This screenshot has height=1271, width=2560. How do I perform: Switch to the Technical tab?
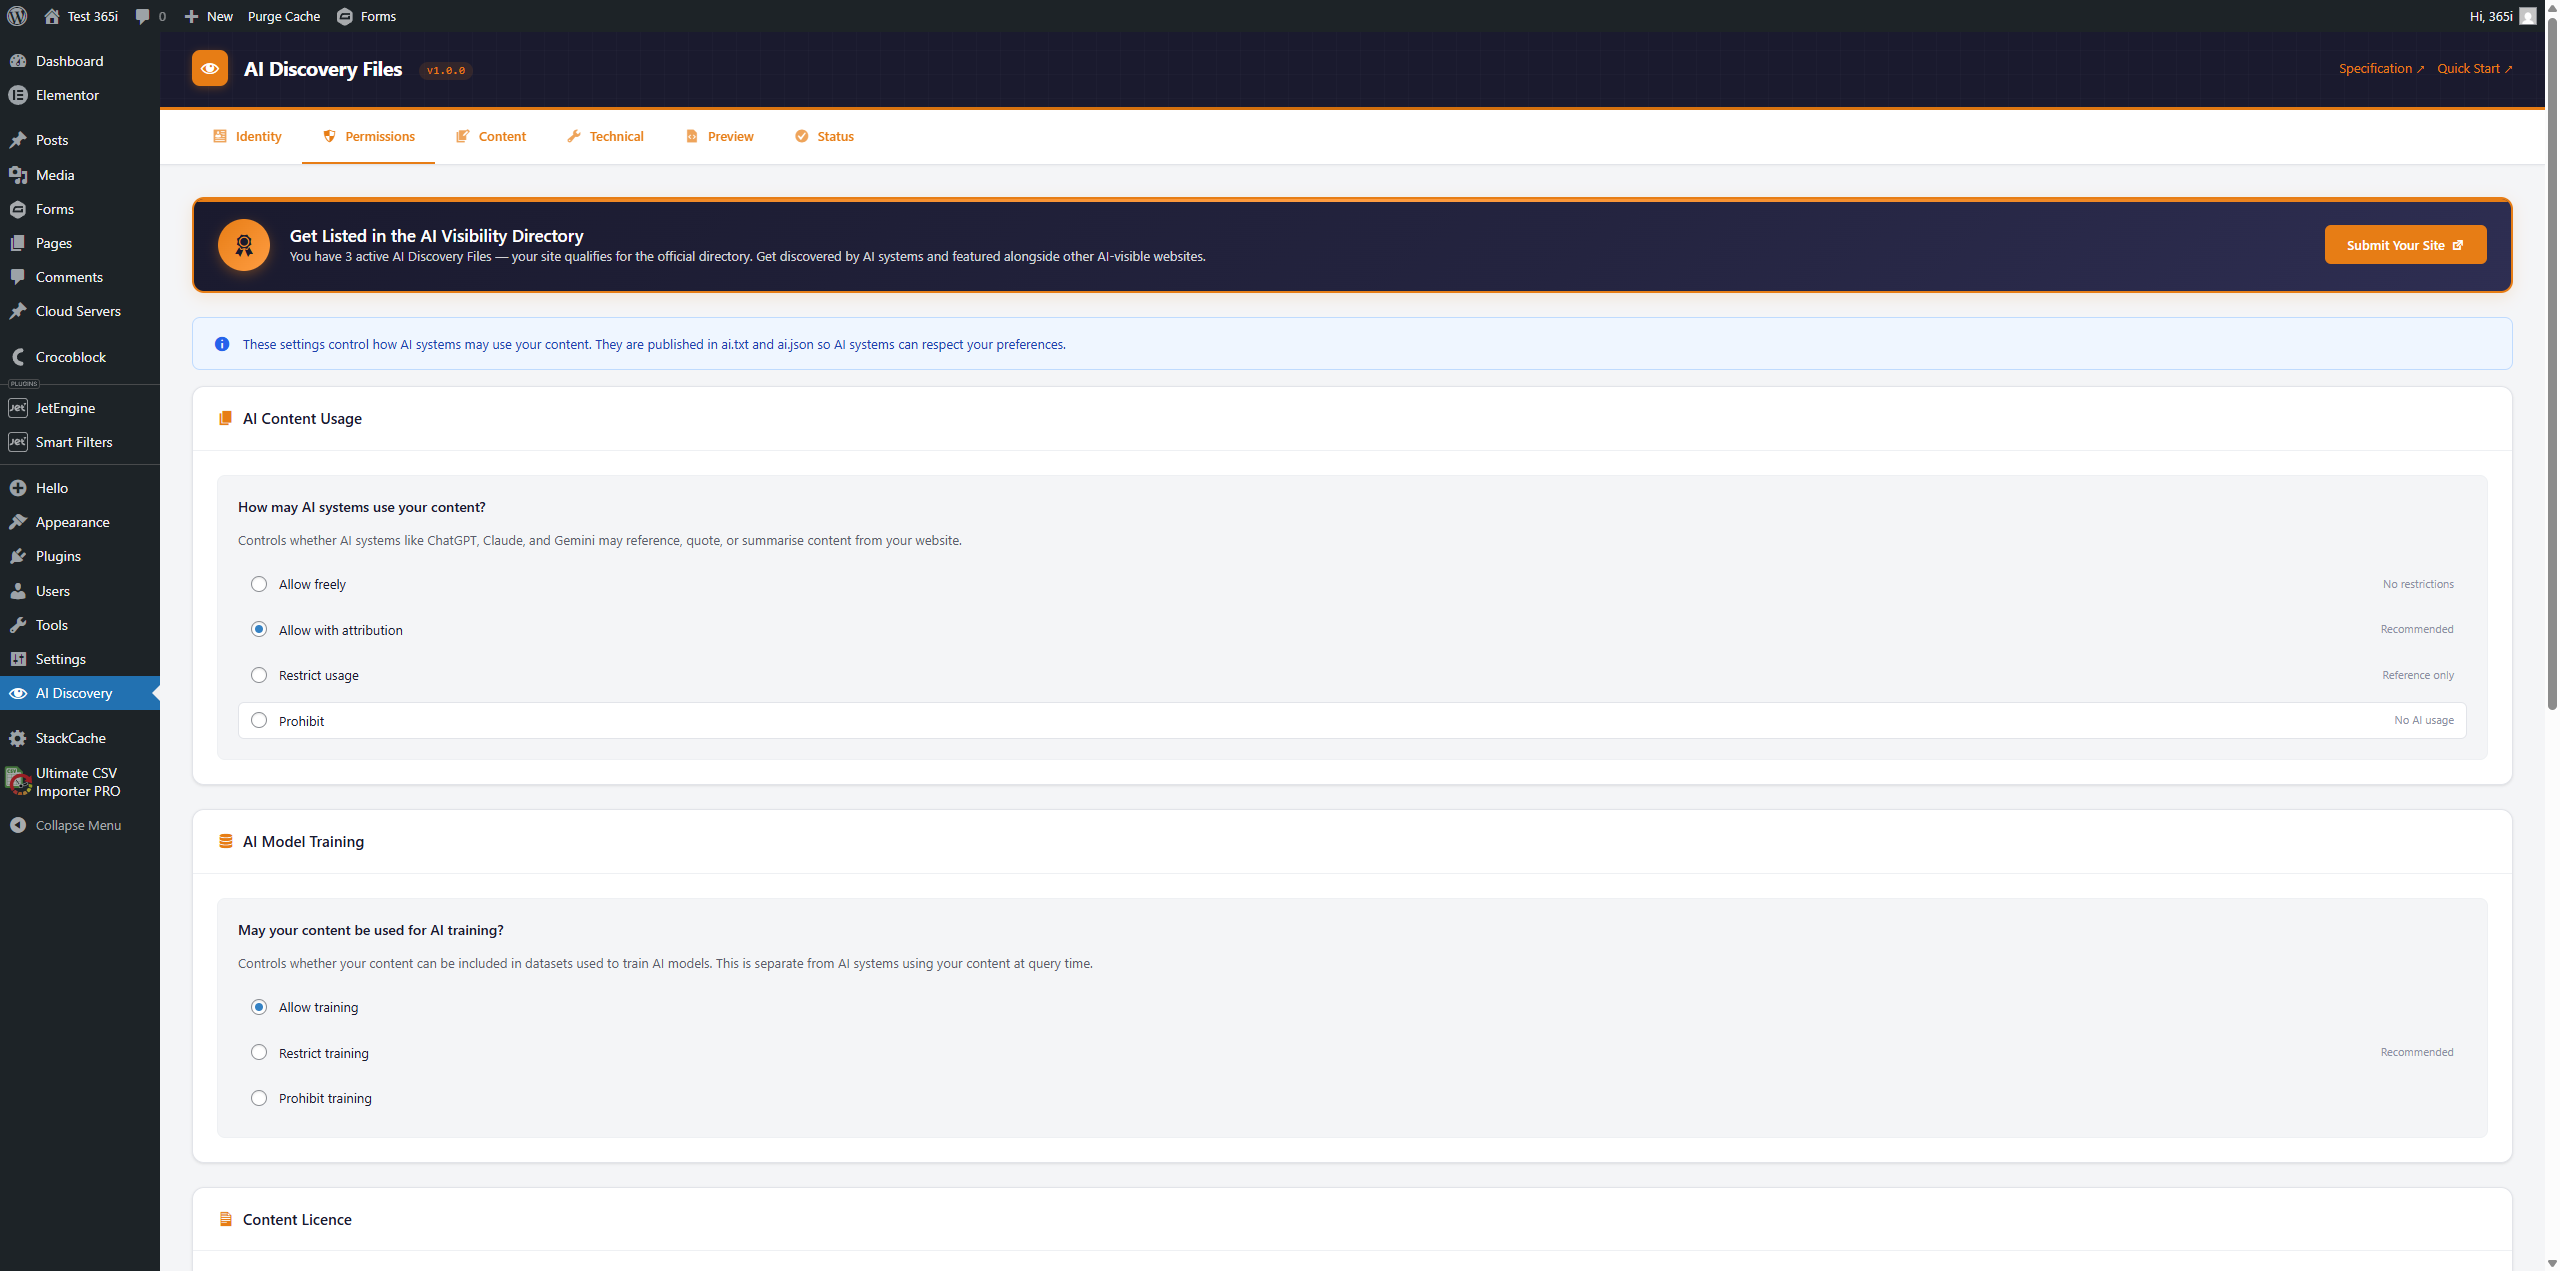(x=605, y=136)
